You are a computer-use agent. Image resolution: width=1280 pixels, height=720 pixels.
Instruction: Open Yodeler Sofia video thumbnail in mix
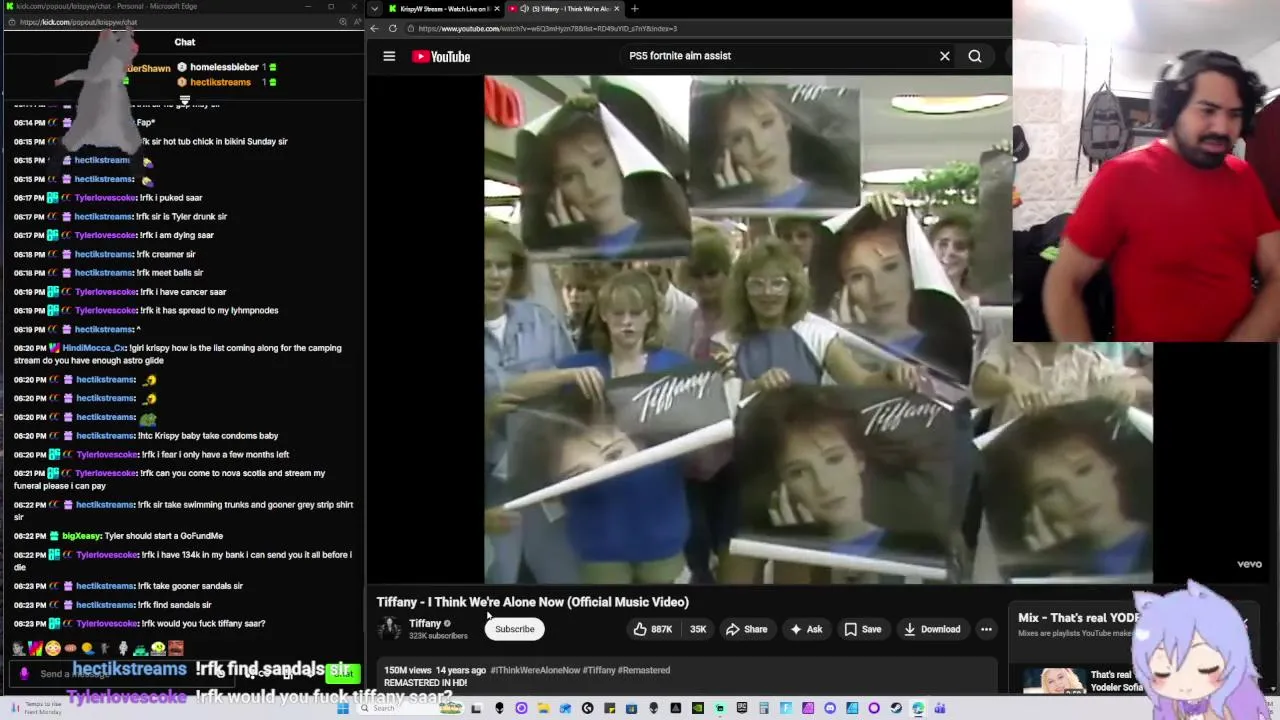point(1054,681)
